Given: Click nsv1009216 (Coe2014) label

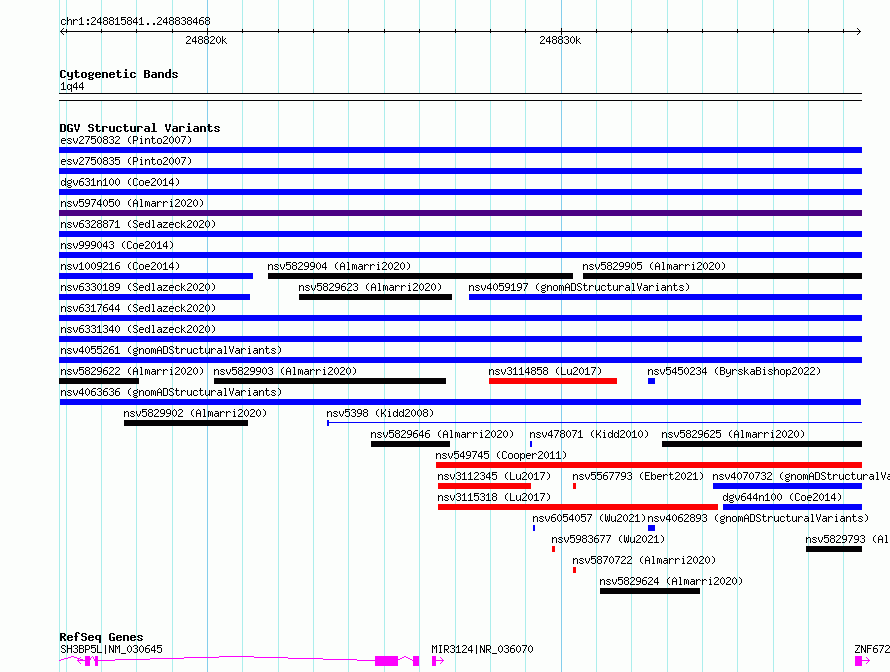Looking at the screenshot, I should [x=120, y=266].
